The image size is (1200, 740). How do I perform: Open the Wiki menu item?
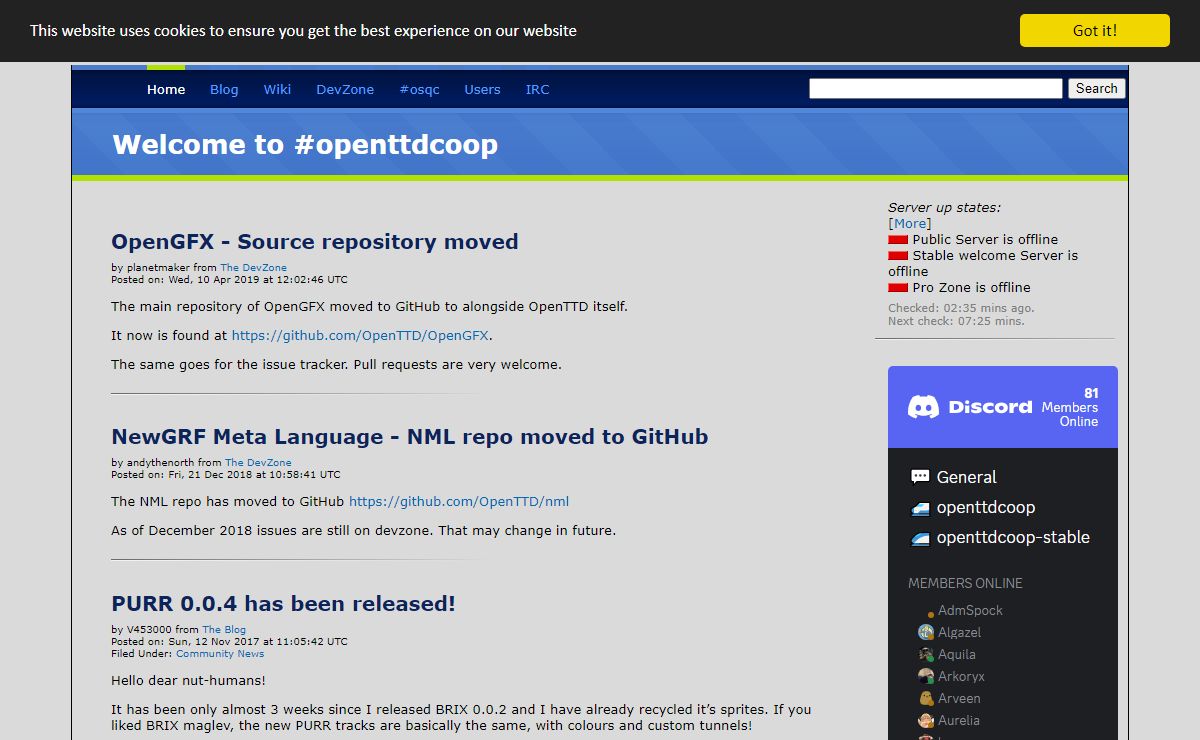(x=277, y=89)
